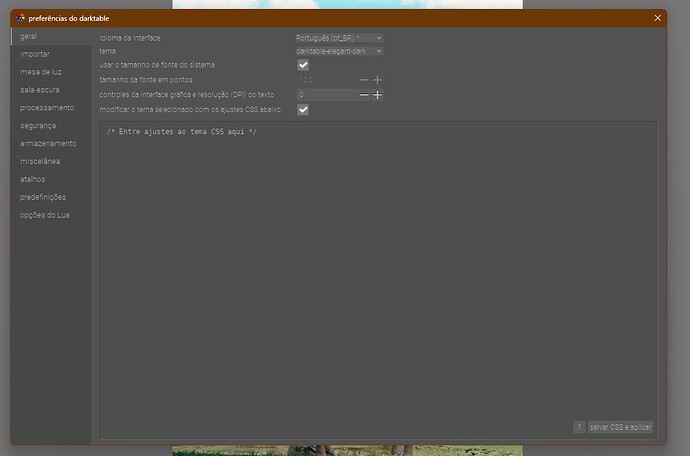Click the DPI resolution input field
This screenshot has height=456, width=690.
point(327,95)
